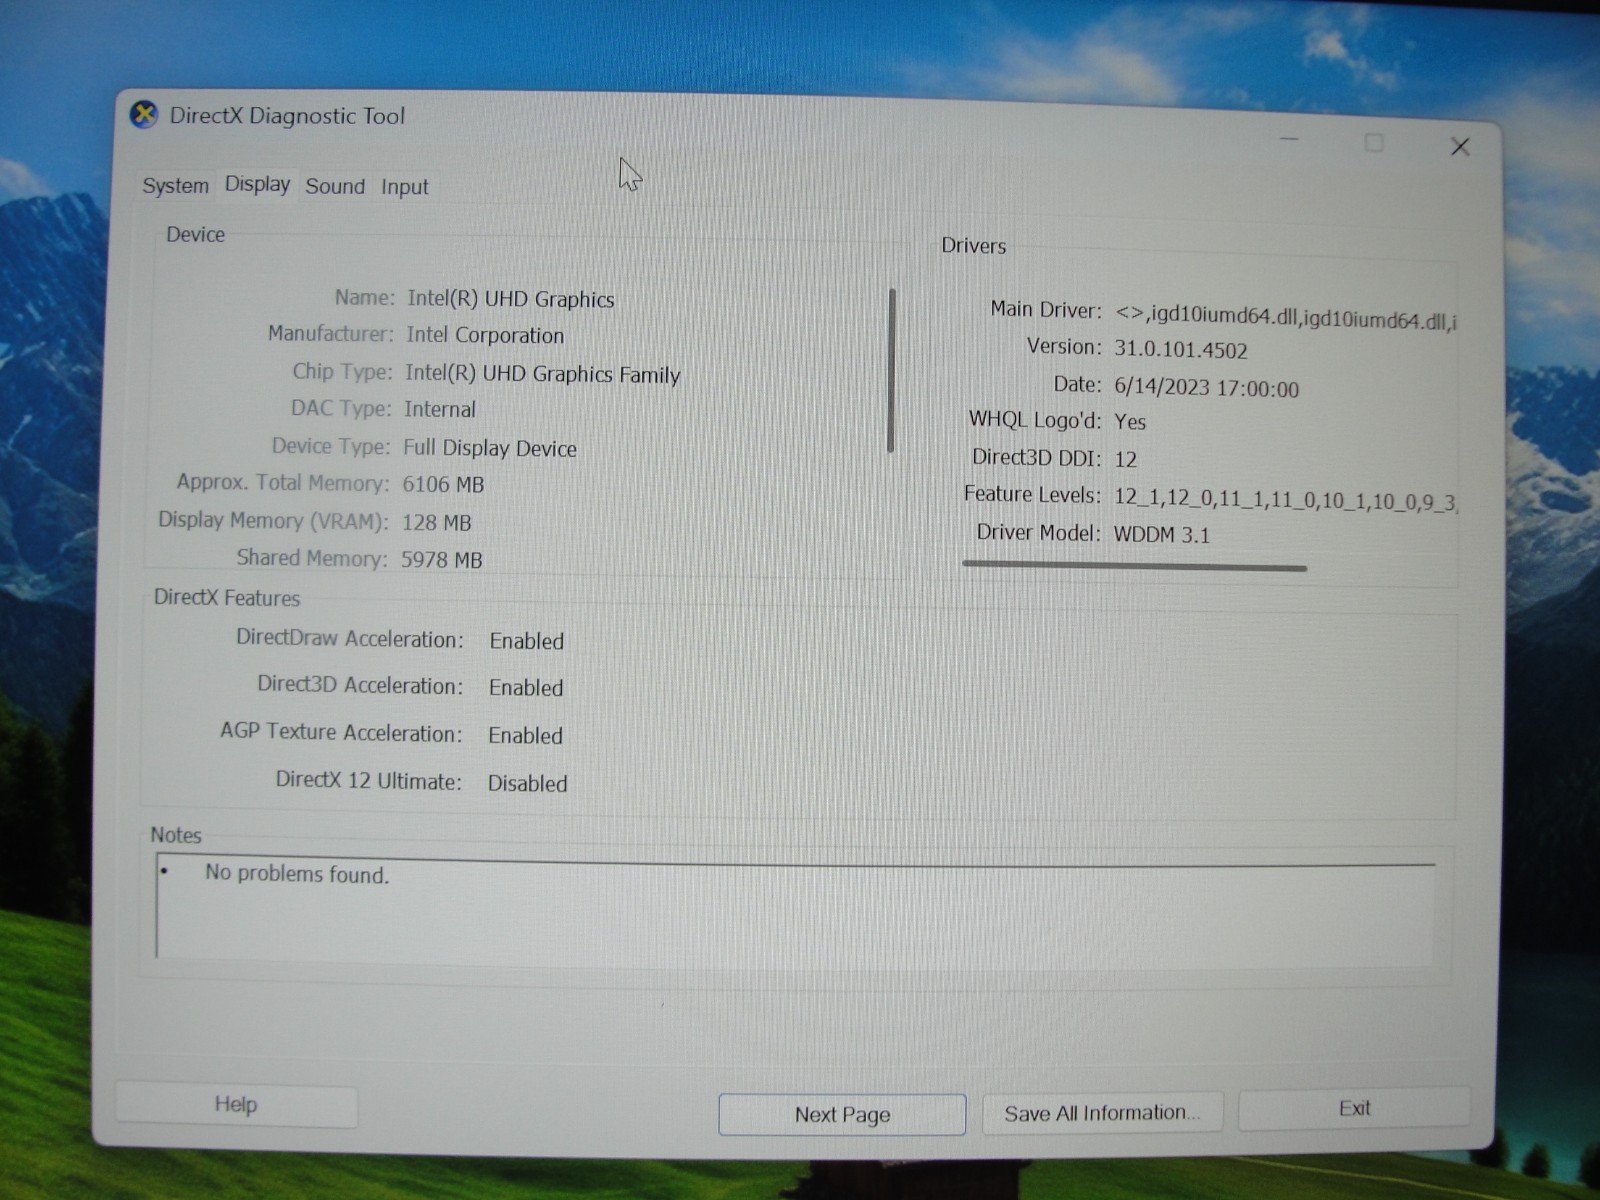This screenshot has height=1200, width=1600.
Task: Click AGP Texture Acceleration Enabled status
Action: (526, 735)
